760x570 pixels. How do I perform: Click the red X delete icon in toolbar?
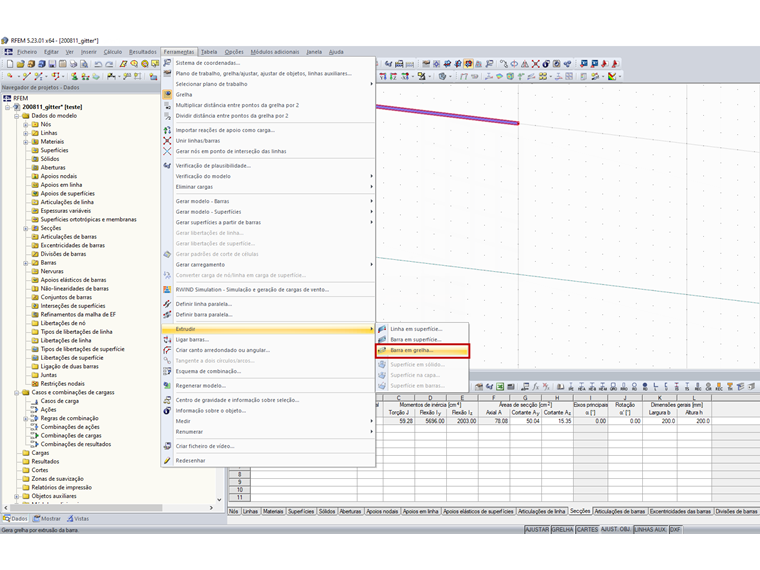536,64
